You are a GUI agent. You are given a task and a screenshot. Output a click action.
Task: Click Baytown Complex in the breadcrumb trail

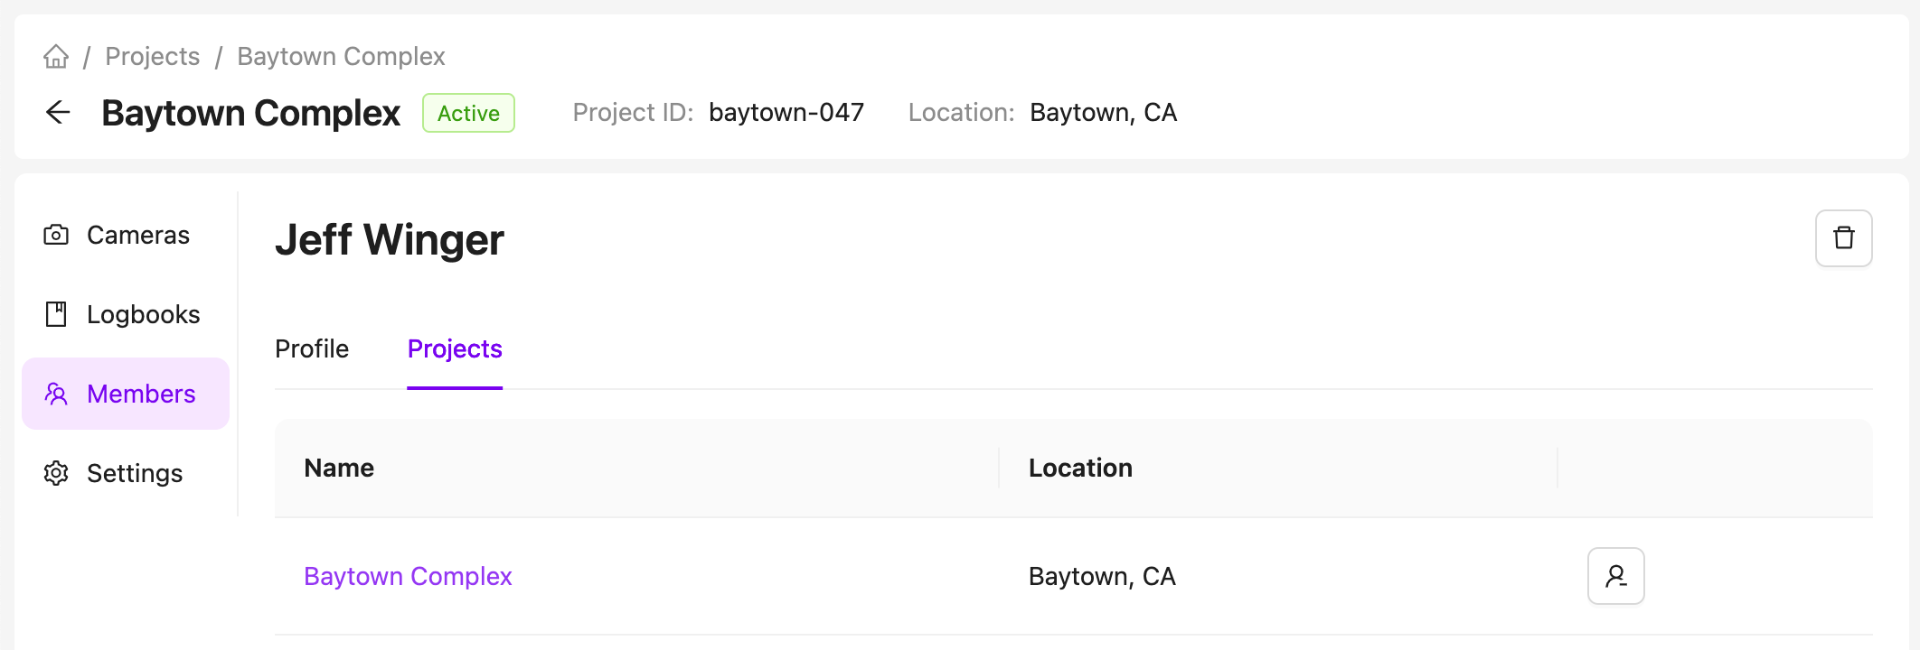(341, 57)
